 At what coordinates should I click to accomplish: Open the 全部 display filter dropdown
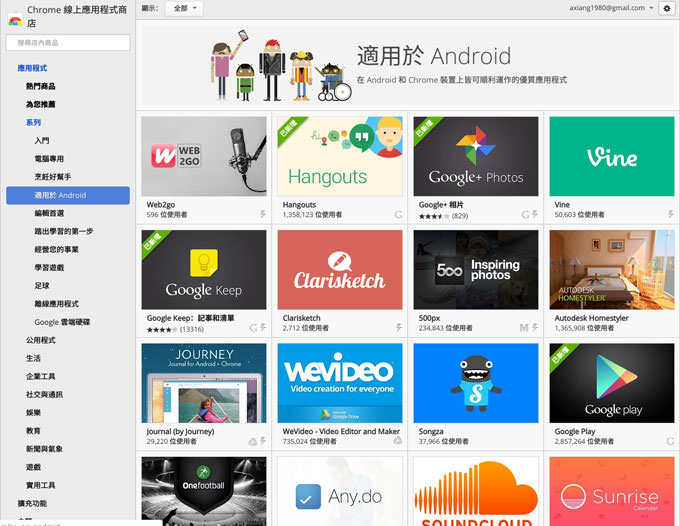click(x=184, y=8)
